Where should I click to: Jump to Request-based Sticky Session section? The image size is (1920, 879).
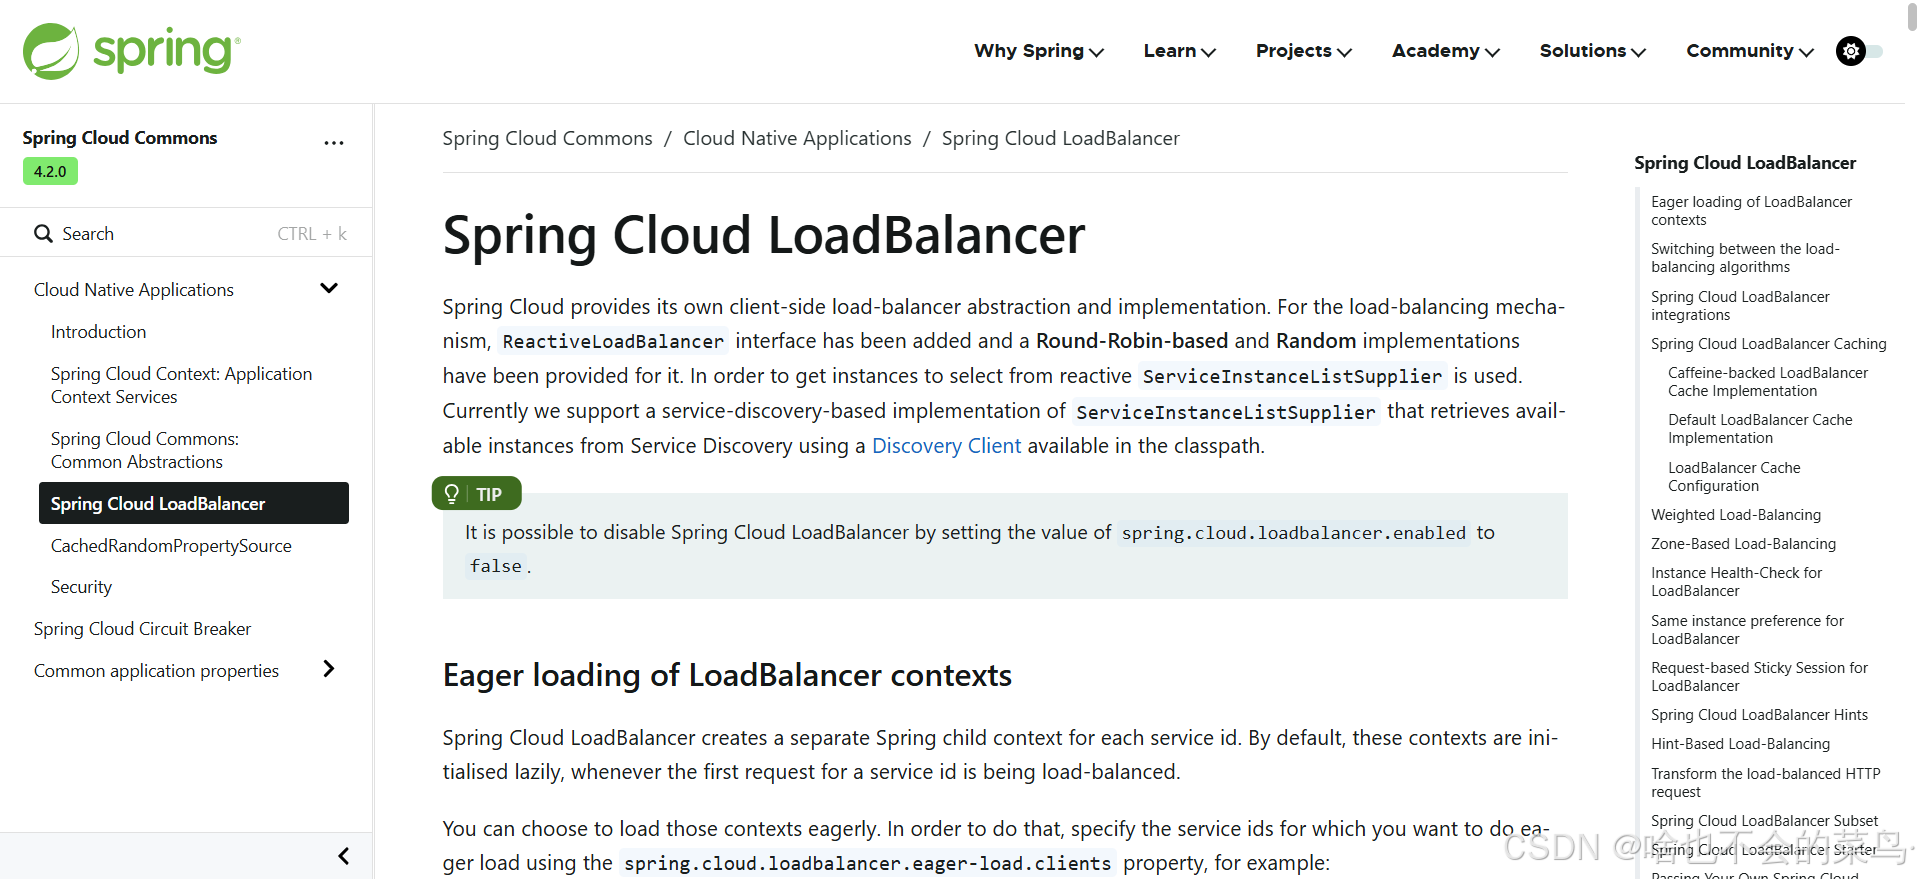[x=1759, y=677]
